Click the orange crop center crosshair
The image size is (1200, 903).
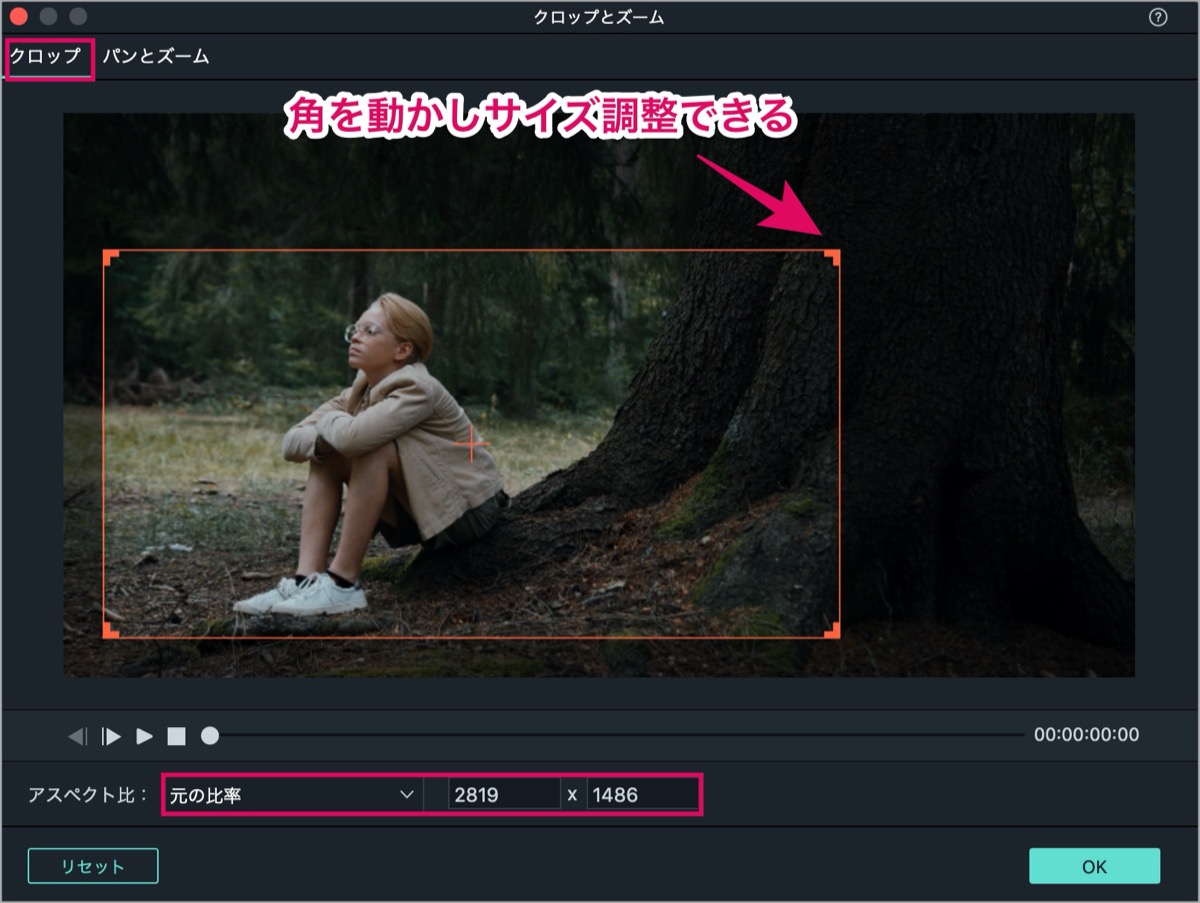click(x=472, y=444)
